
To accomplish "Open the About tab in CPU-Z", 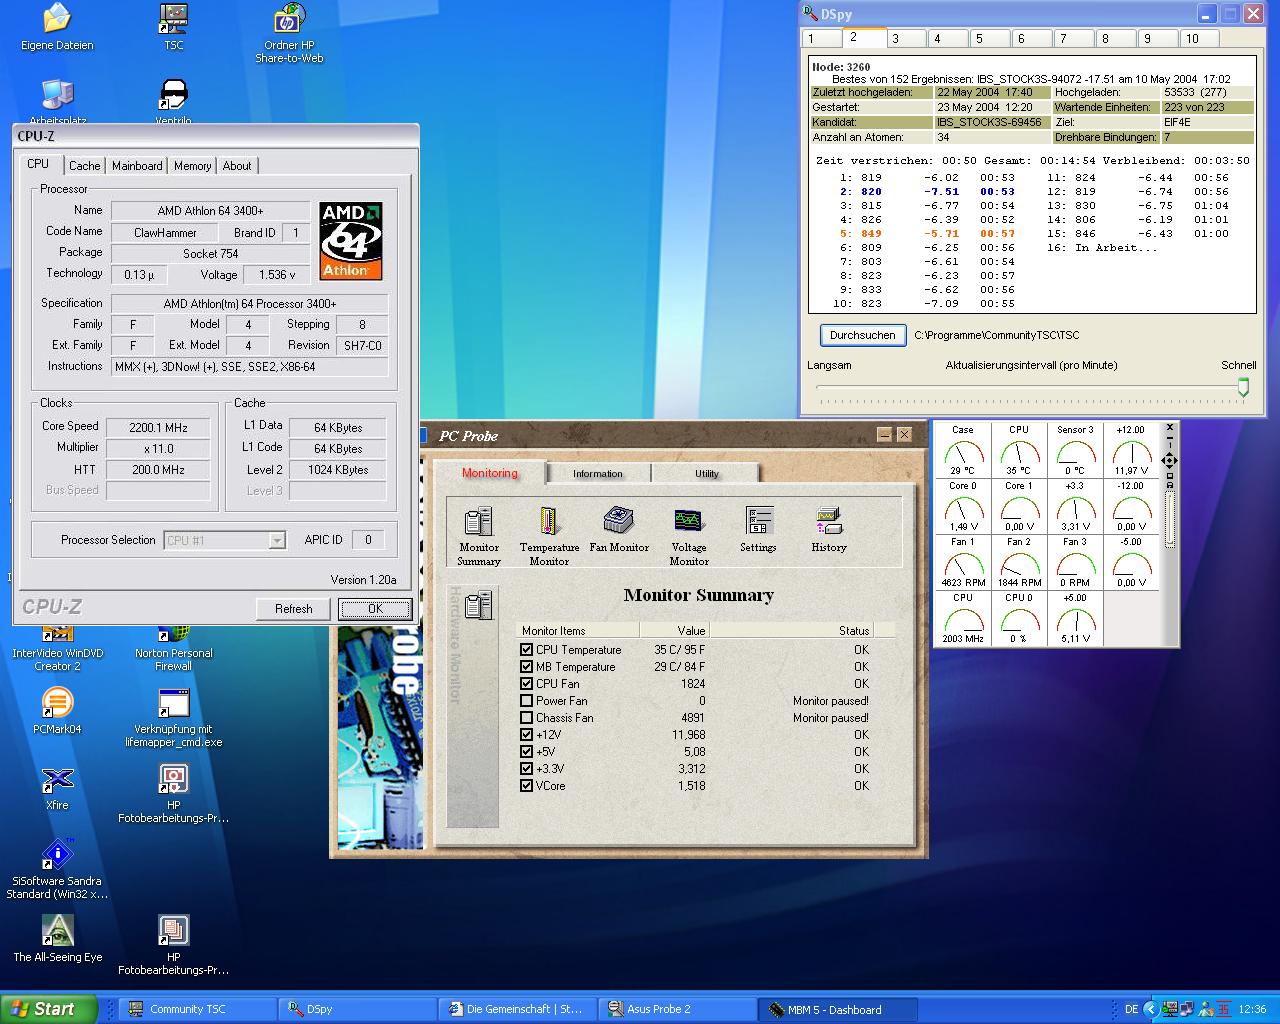I will coord(237,166).
